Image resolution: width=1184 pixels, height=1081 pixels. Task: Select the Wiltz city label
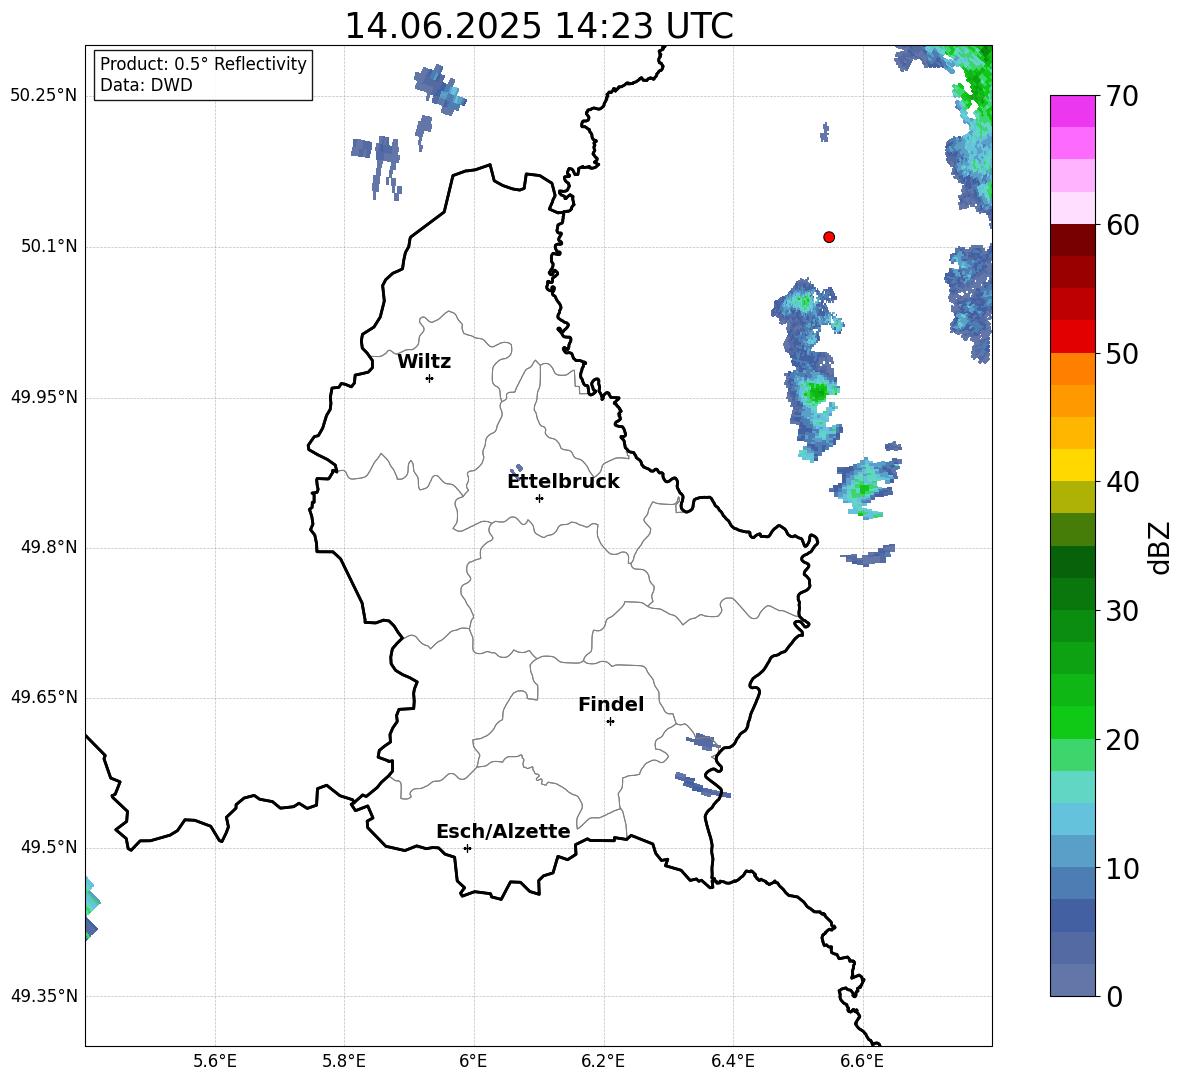point(424,362)
